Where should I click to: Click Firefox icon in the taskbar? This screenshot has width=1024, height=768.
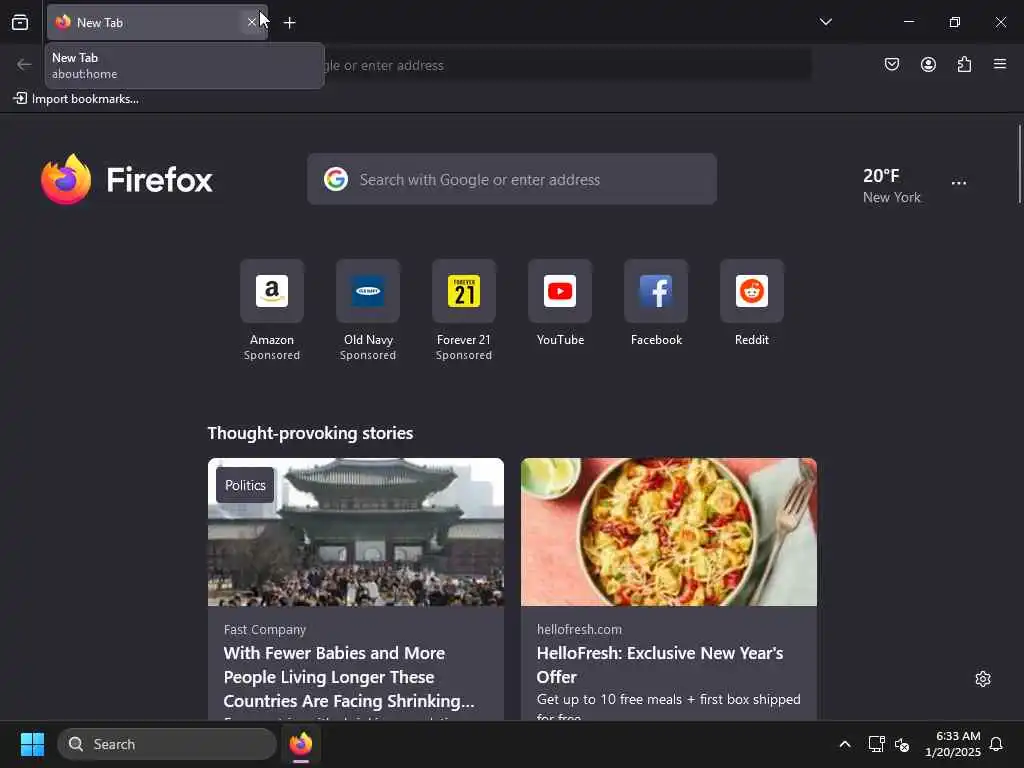tap(300, 744)
